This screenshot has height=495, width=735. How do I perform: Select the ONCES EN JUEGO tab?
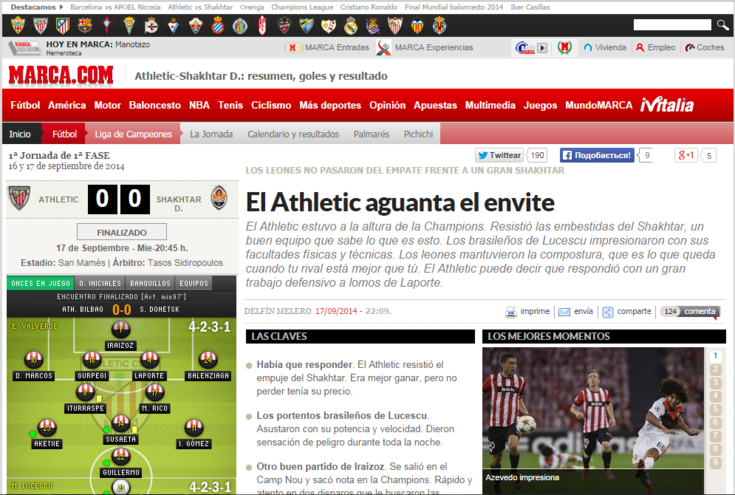click(x=41, y=283)
